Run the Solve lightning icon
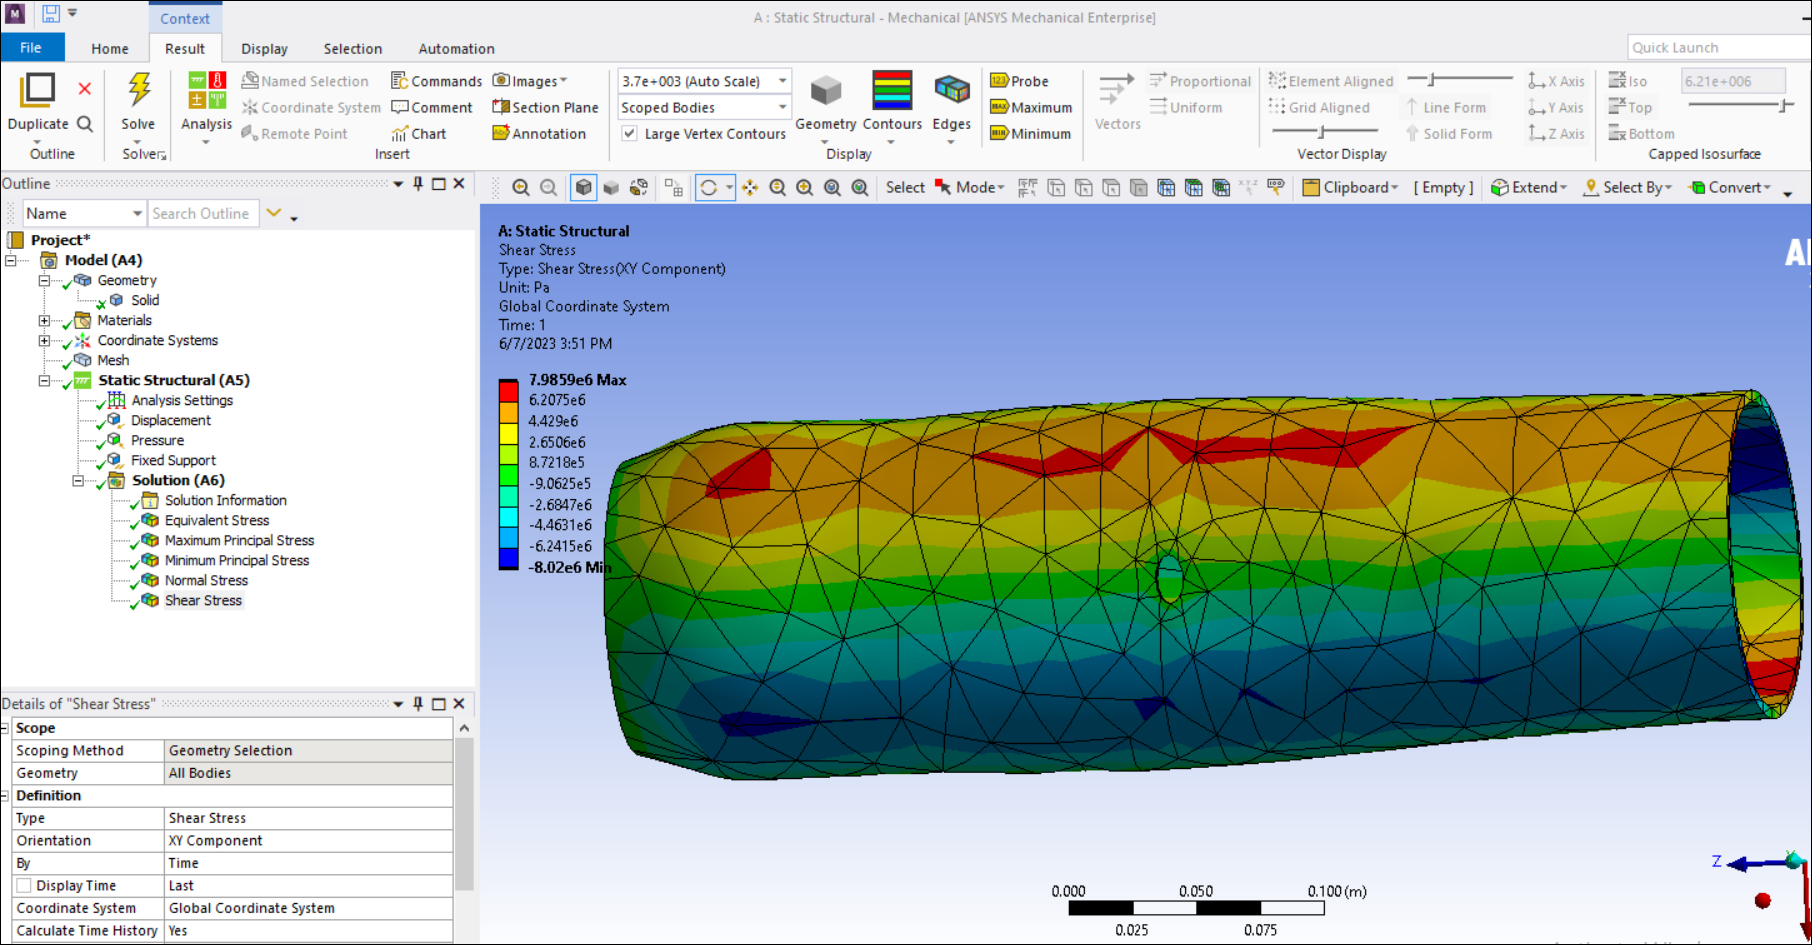Image resolution: width=1812 pixels, height=945 pixels. 139,90
